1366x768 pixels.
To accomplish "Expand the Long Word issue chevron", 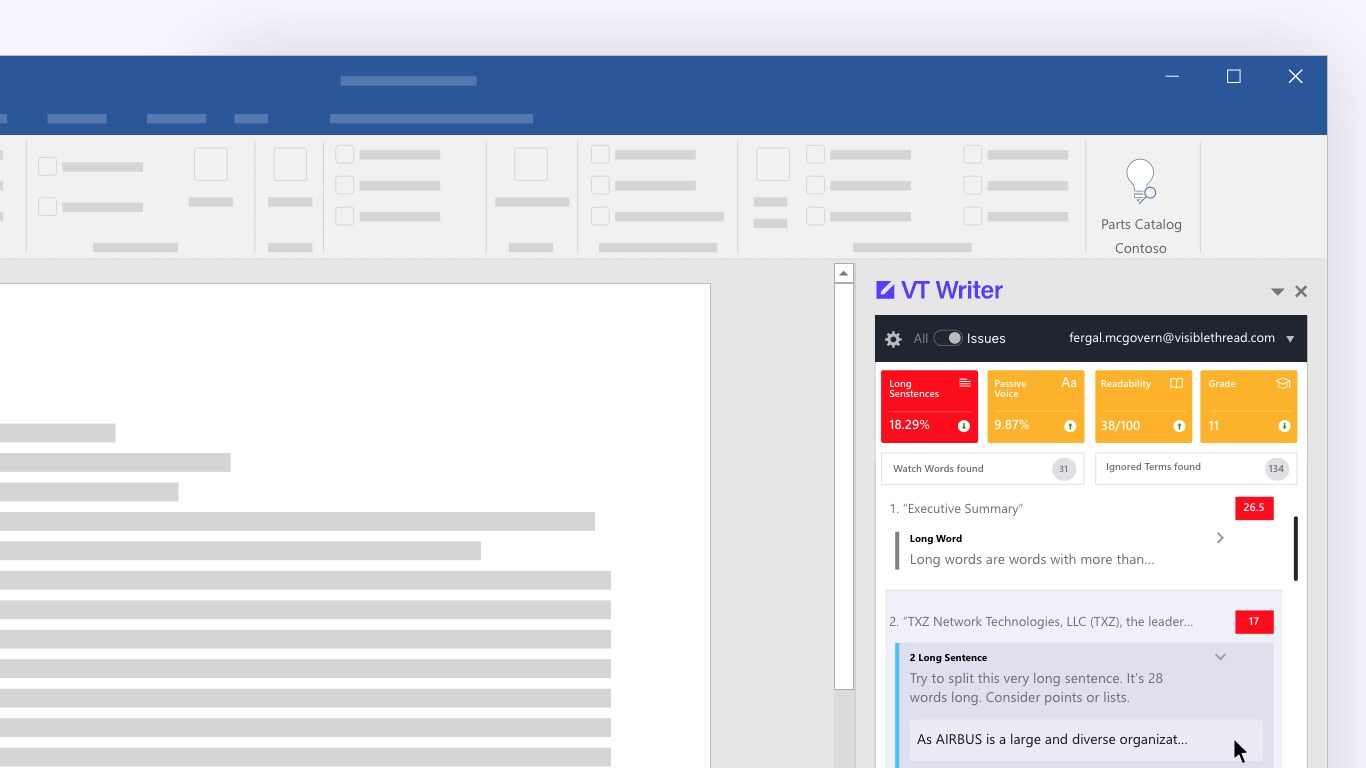I will (x=1220, y=538).
